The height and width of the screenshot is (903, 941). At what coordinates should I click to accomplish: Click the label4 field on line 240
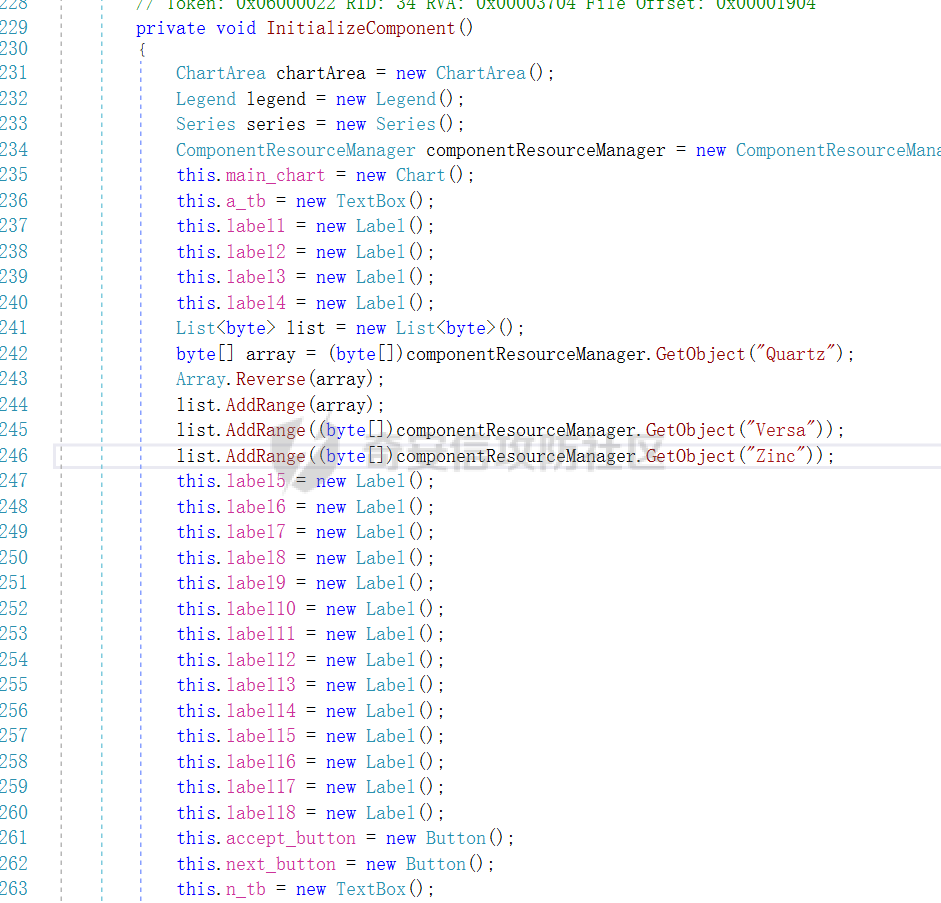pos(256,303)
